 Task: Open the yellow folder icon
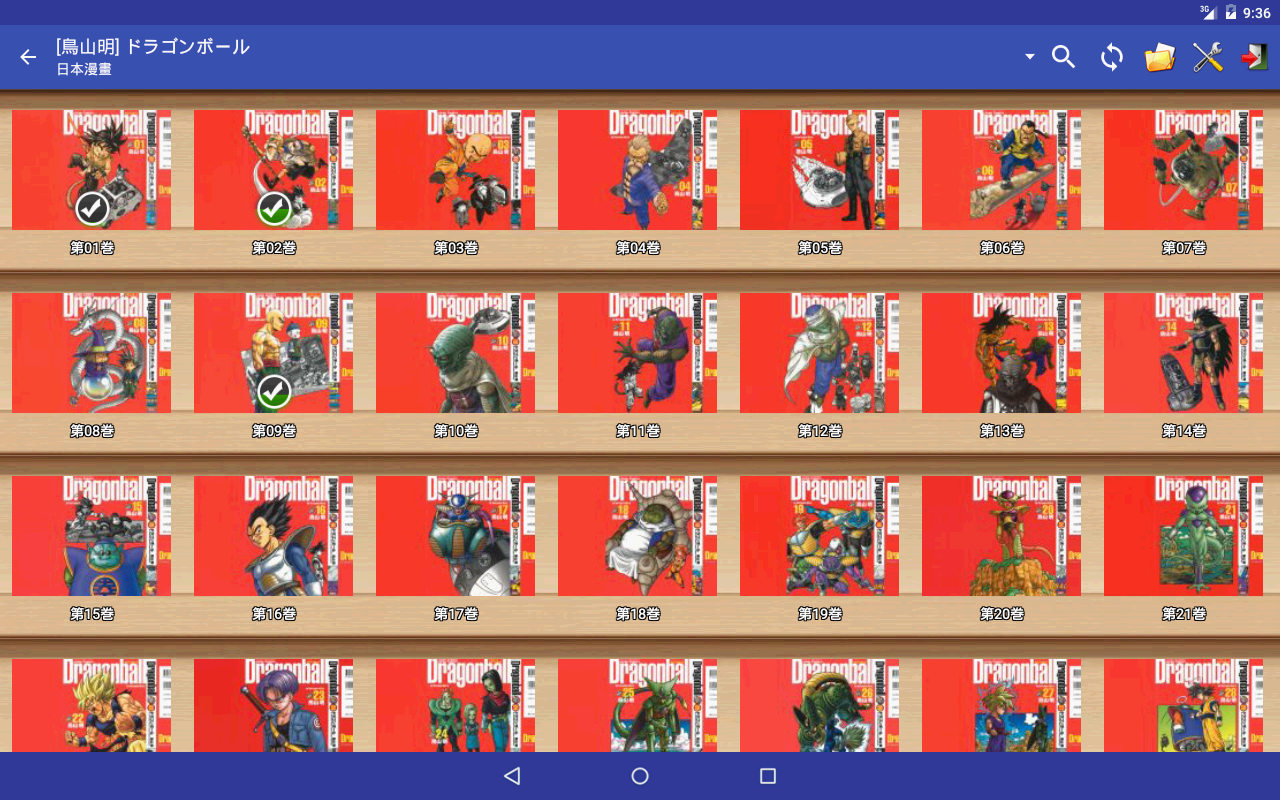click(1160, 57)
